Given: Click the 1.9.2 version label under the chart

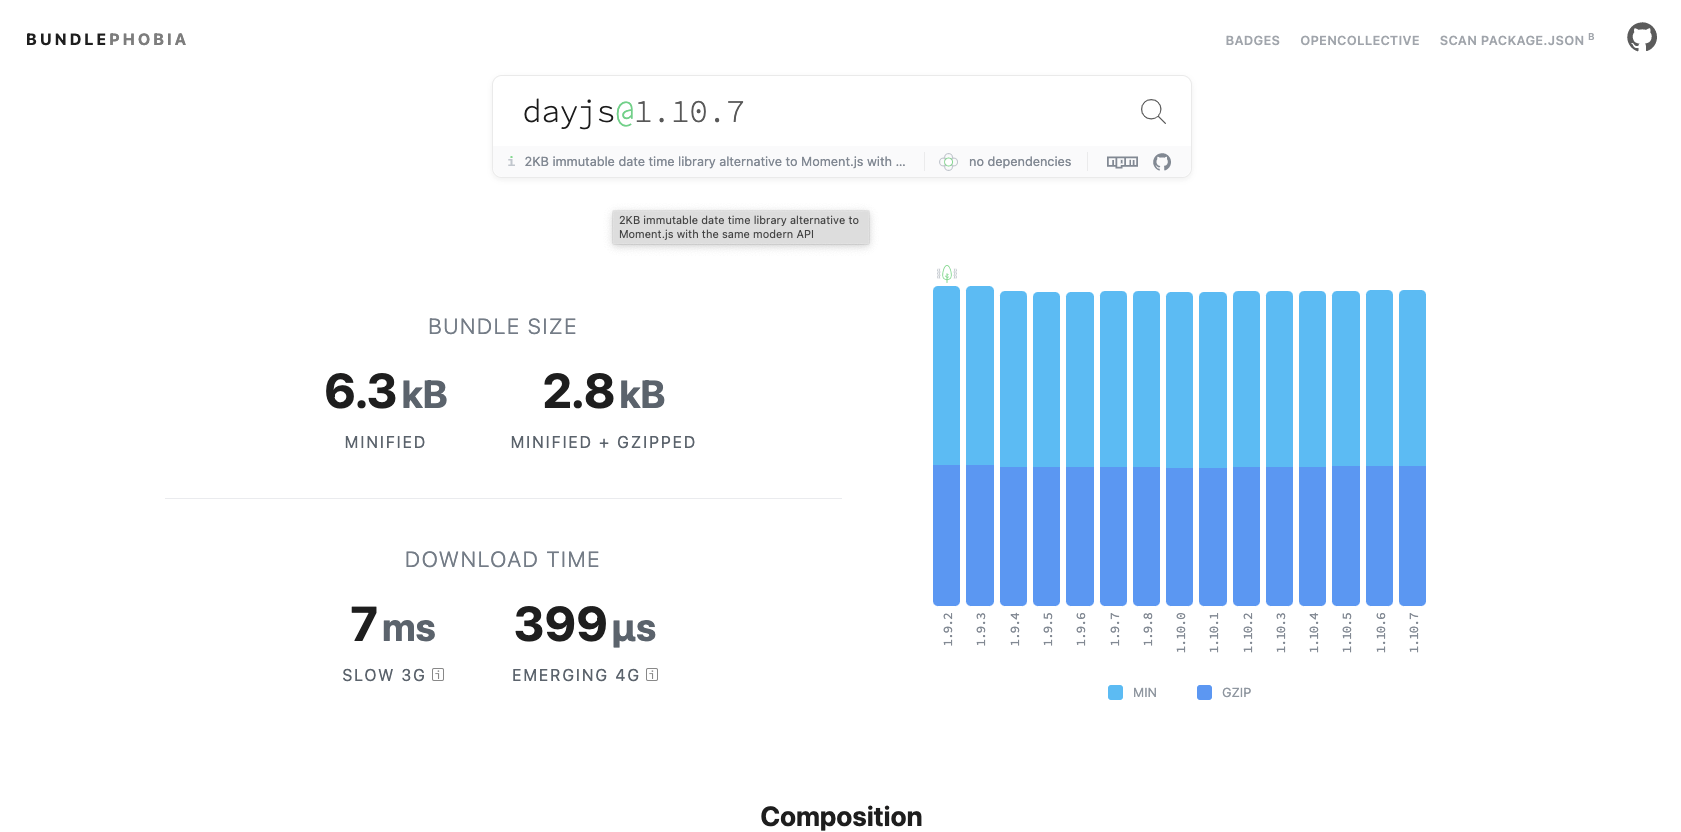Looking at the screenshot, I should coord(947,630).
